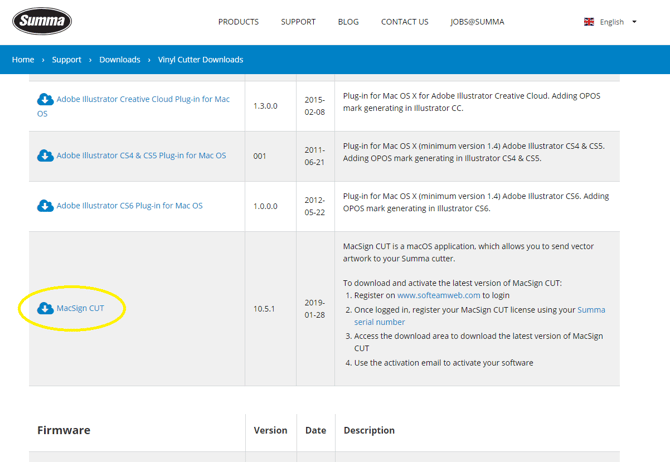Click download cloud icon for CS6 Plug-in
Image resolution: width=670 pixels, height=462 pixels.
click(x=45, y=206)
